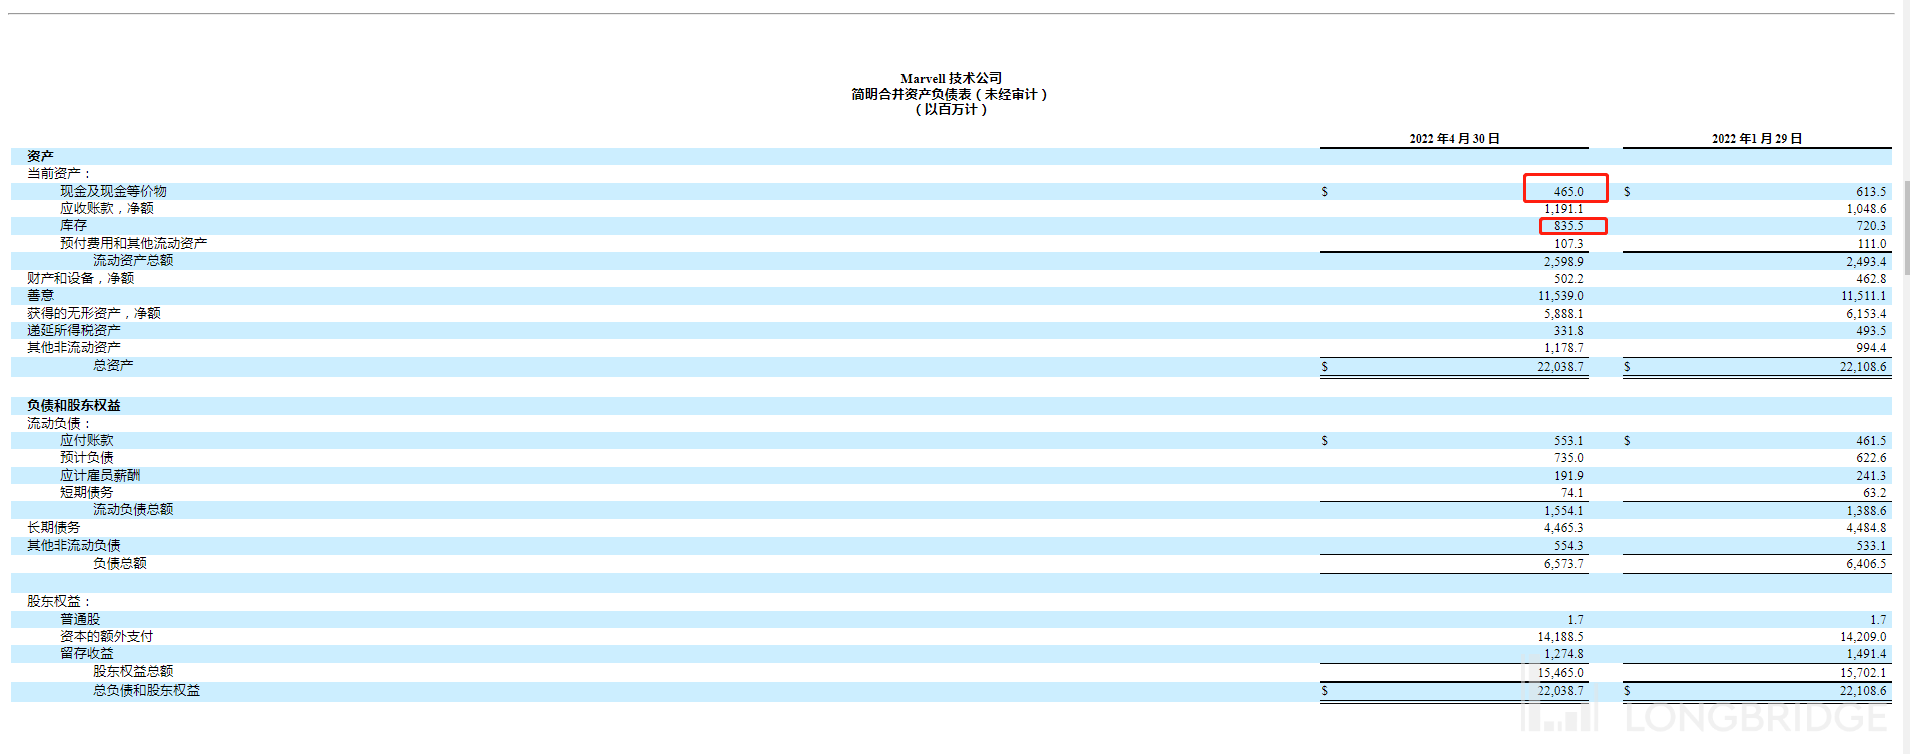This screenshot has width=1910, height=754.
Task: Click the 资产 section heading
Action: [x=40, y=156]
